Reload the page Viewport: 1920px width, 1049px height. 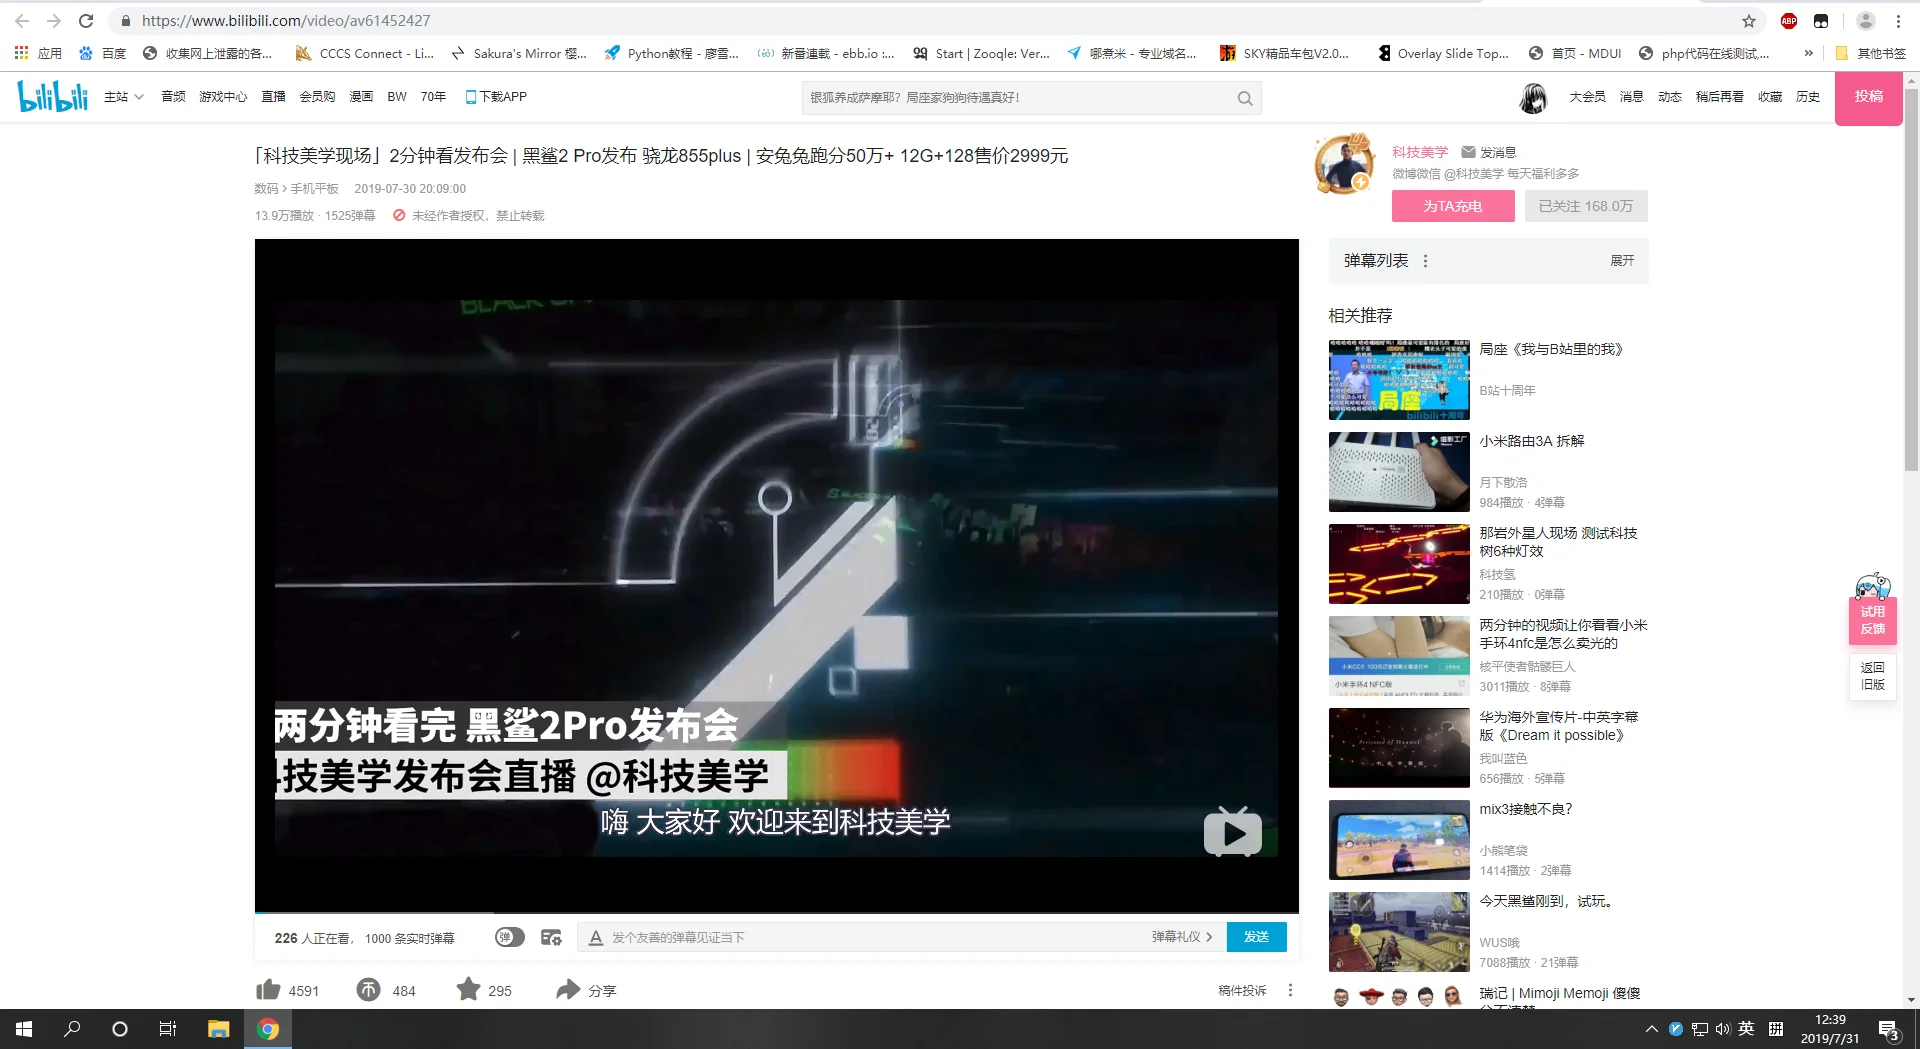86,21
